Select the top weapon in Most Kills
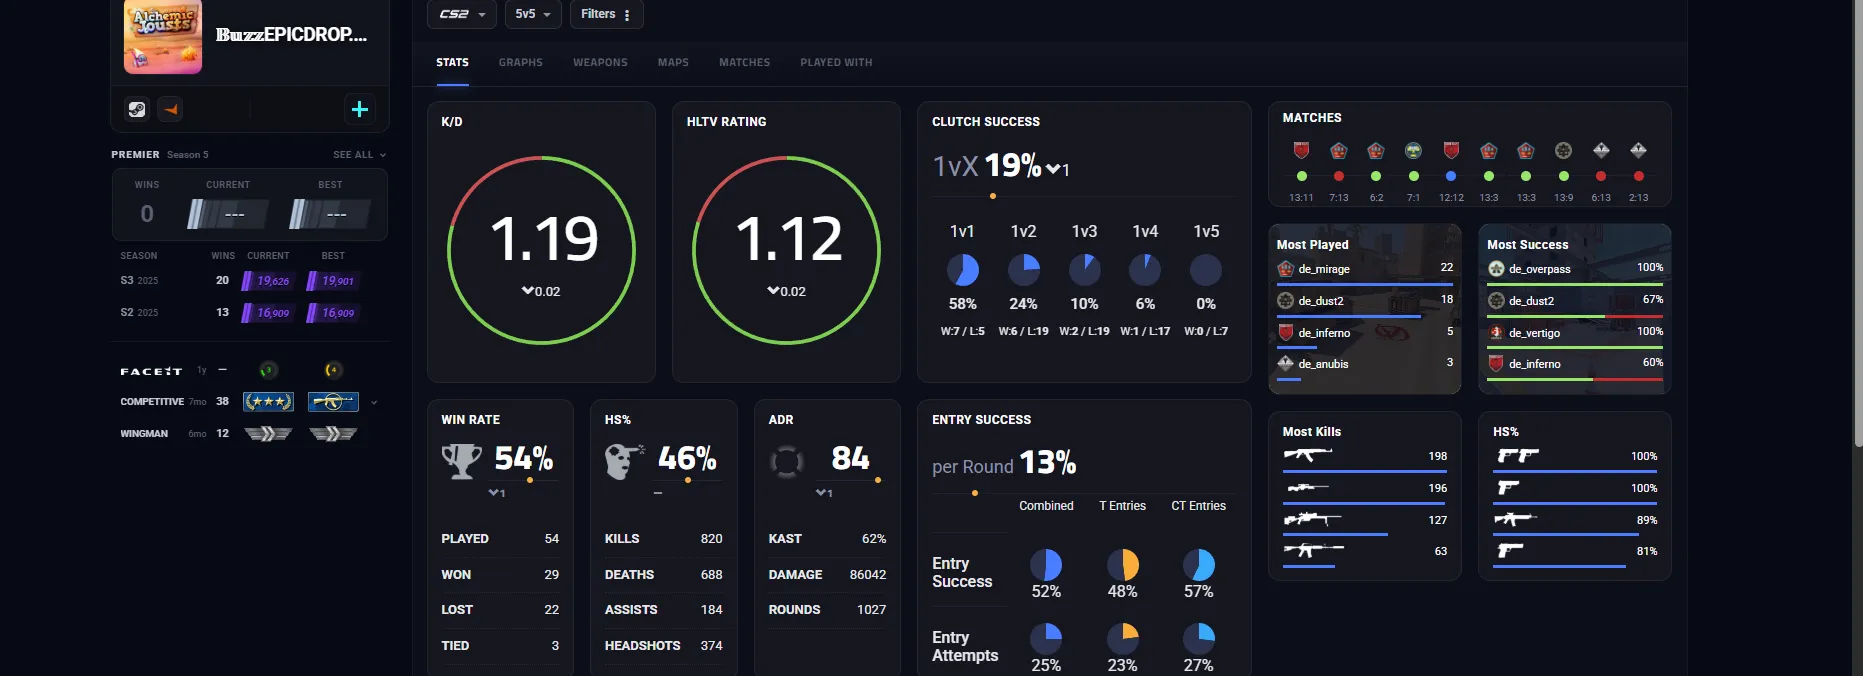Screen dimensions: 1863x676 point(1308,455)
